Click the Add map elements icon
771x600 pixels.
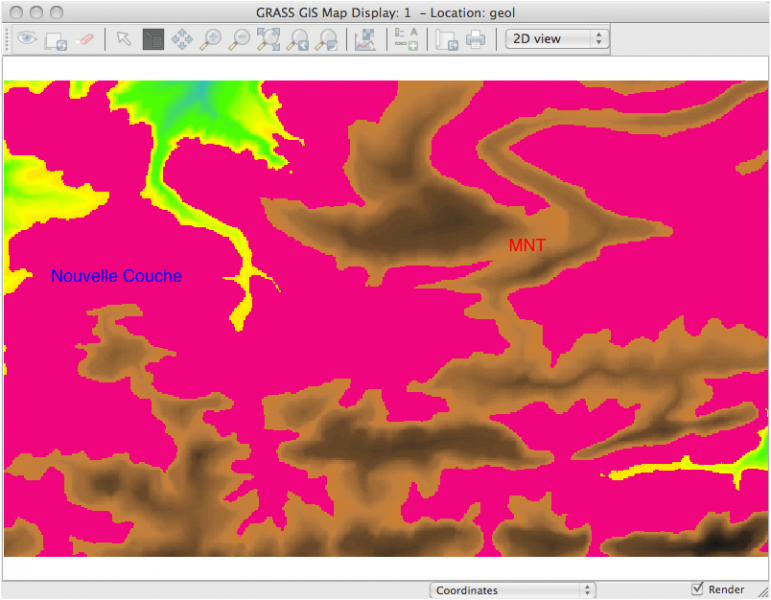click(x=405, y=39)
